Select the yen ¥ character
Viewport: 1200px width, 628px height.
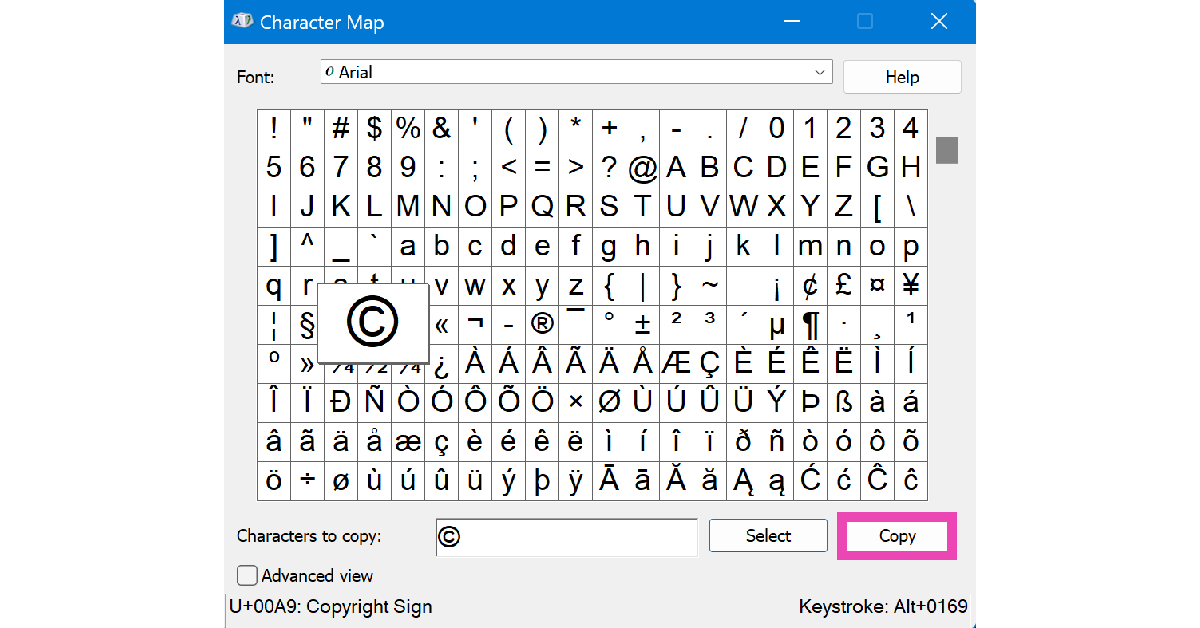click(x=911, y=285)
